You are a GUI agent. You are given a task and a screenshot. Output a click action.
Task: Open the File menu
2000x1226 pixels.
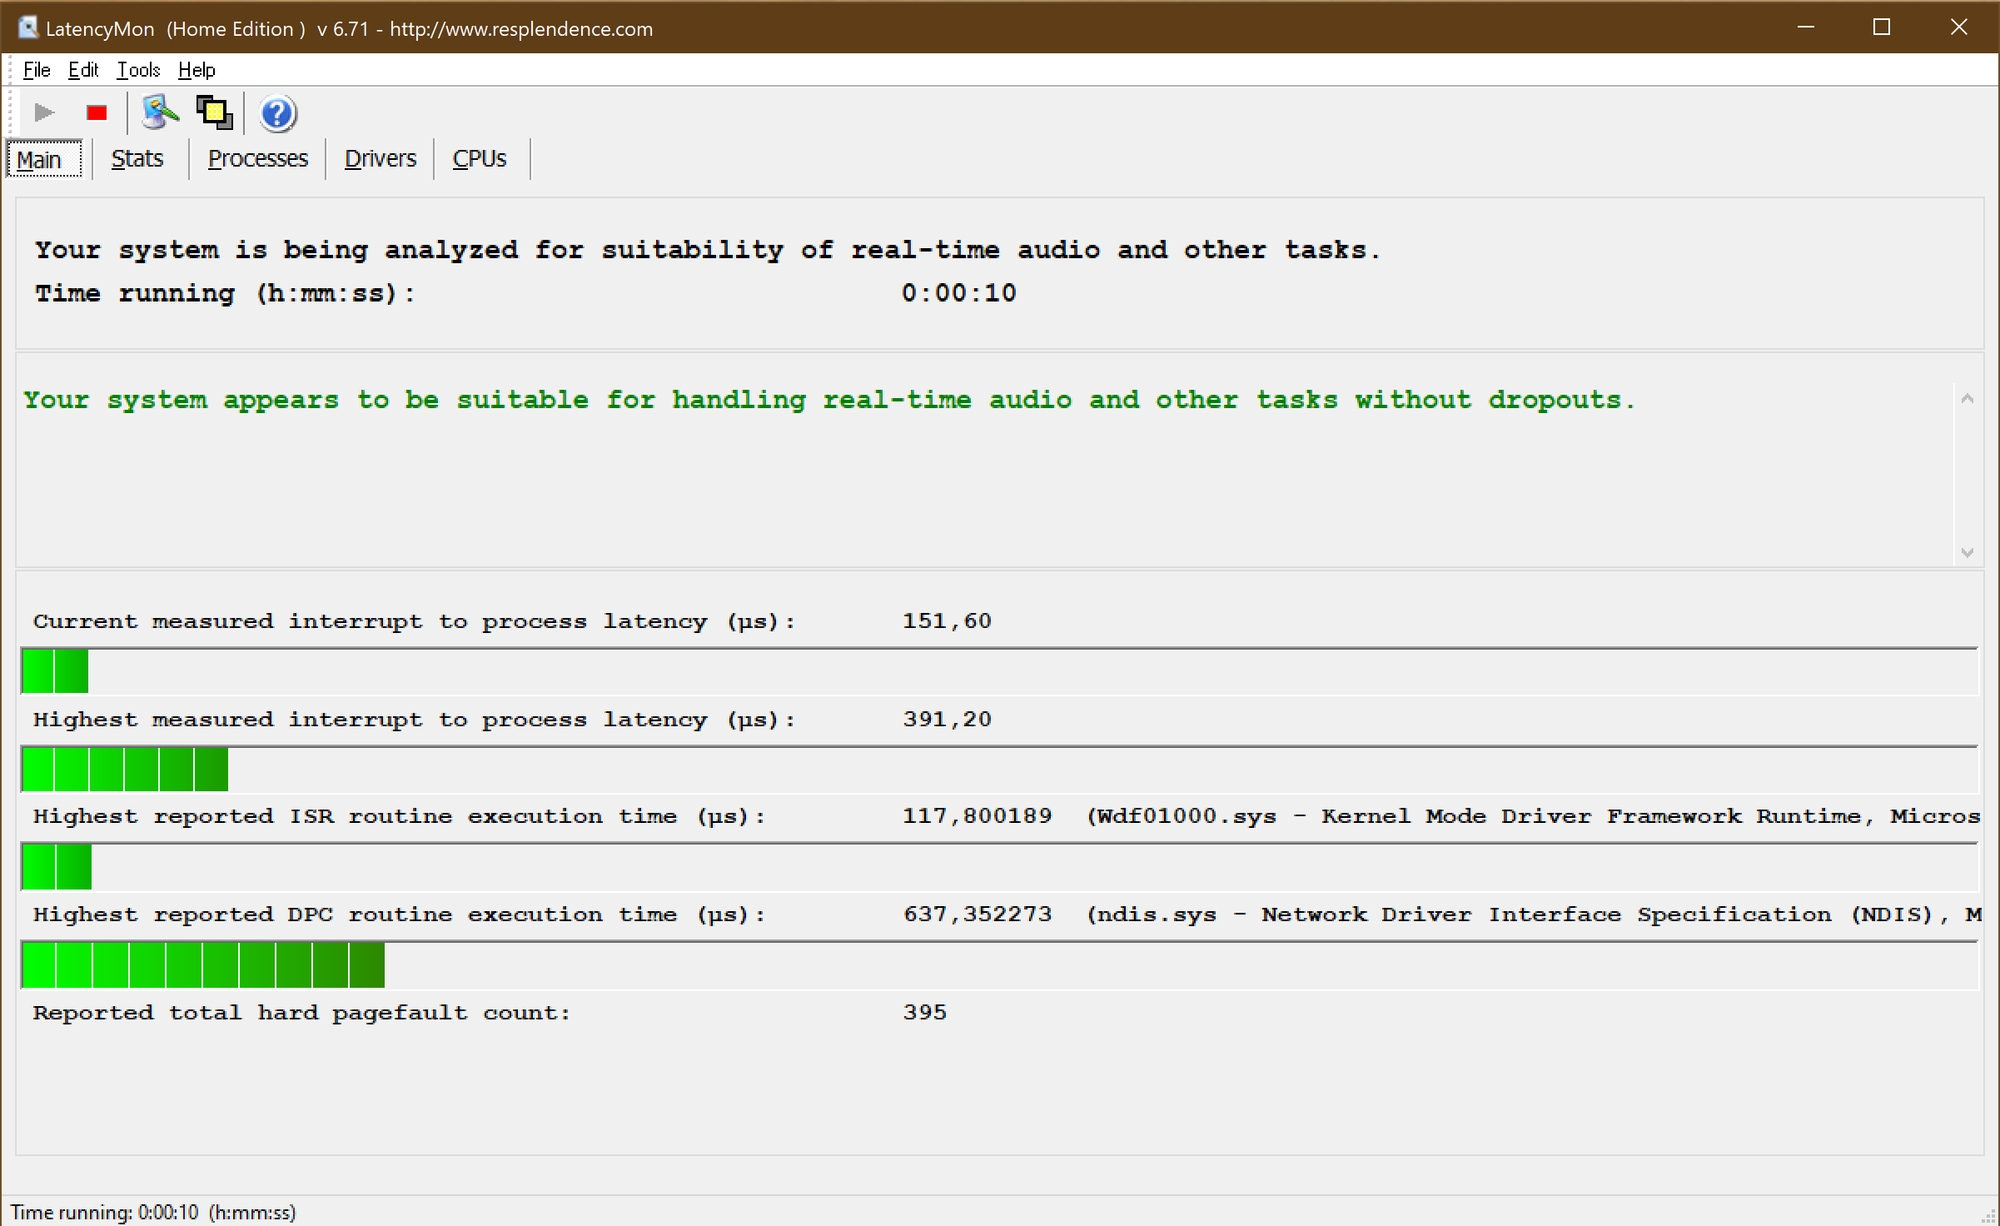coord(36,70)
